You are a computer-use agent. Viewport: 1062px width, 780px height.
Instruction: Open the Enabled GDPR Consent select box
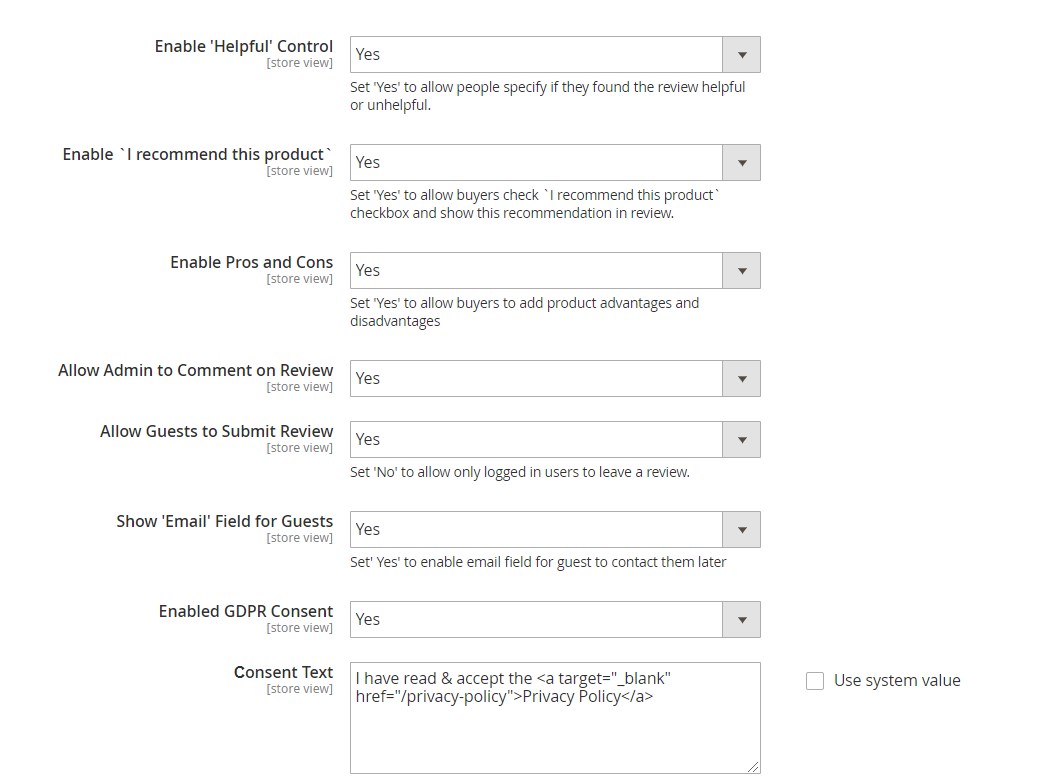[x=555, y=620]
